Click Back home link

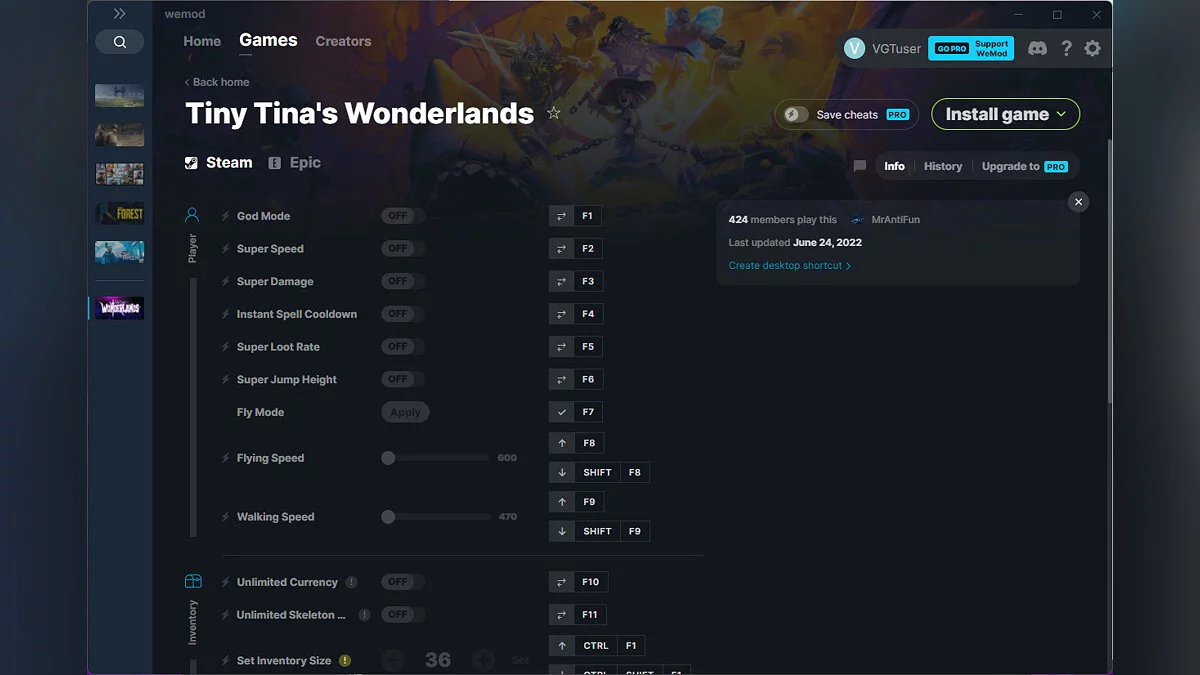tap(217, 82)
